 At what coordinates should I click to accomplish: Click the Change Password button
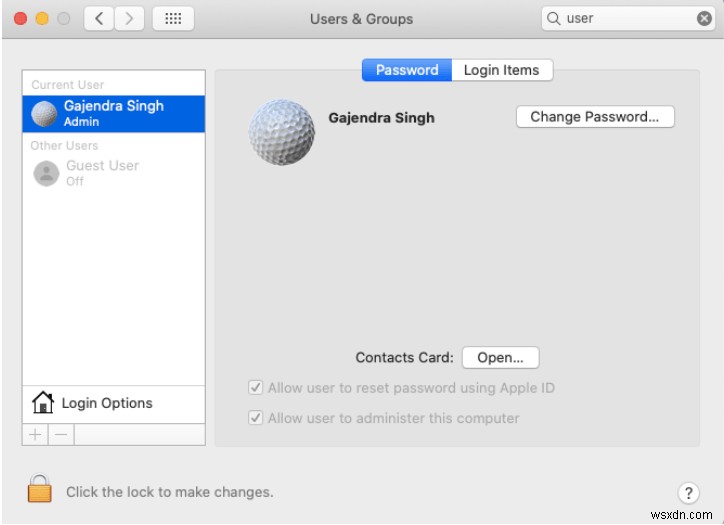595,116
